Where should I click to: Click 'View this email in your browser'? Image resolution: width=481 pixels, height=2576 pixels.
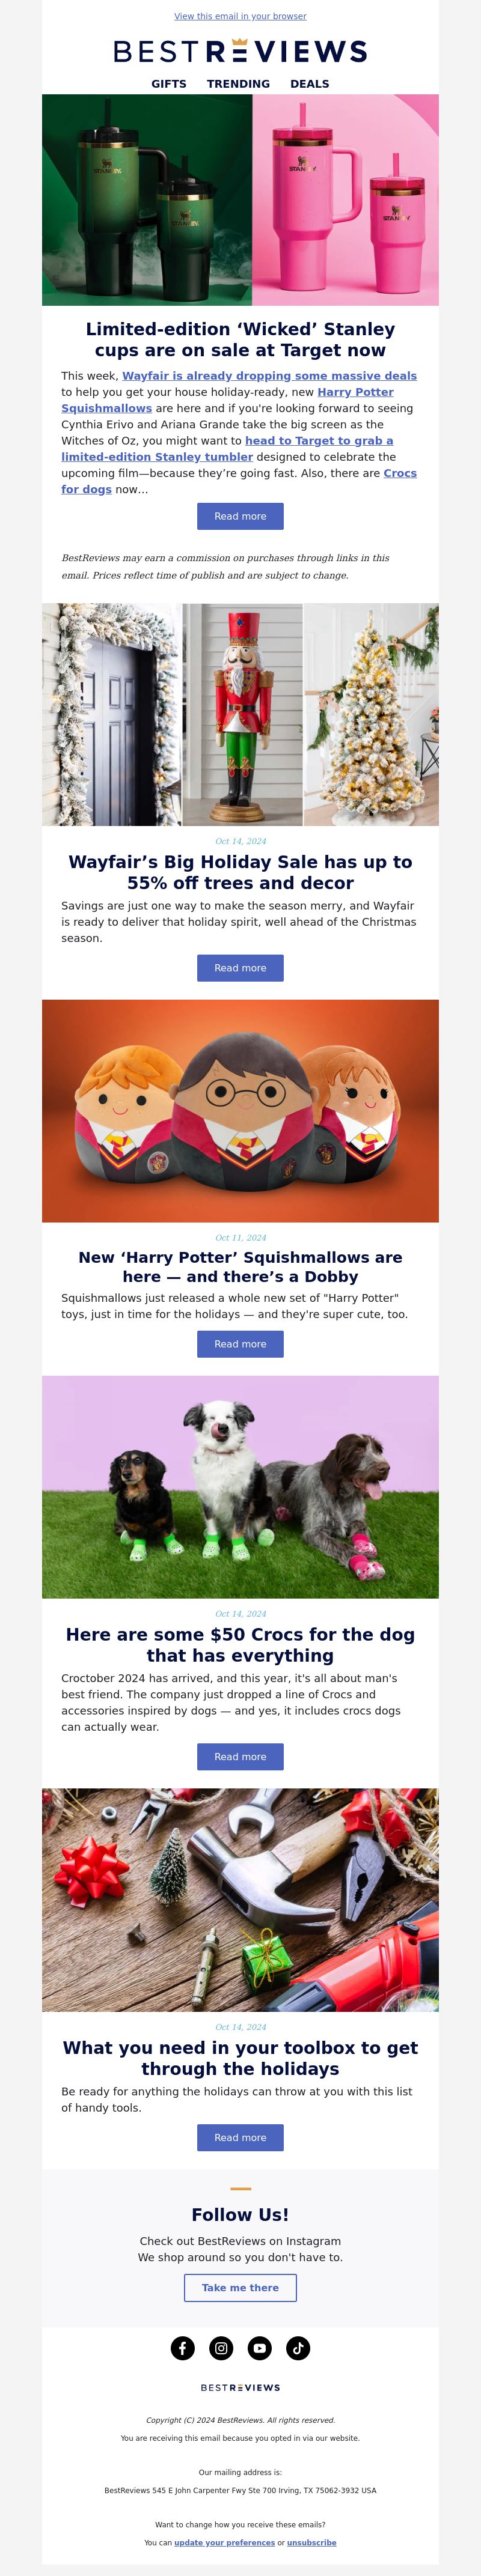pyautogui.click(x=240, y=16)
